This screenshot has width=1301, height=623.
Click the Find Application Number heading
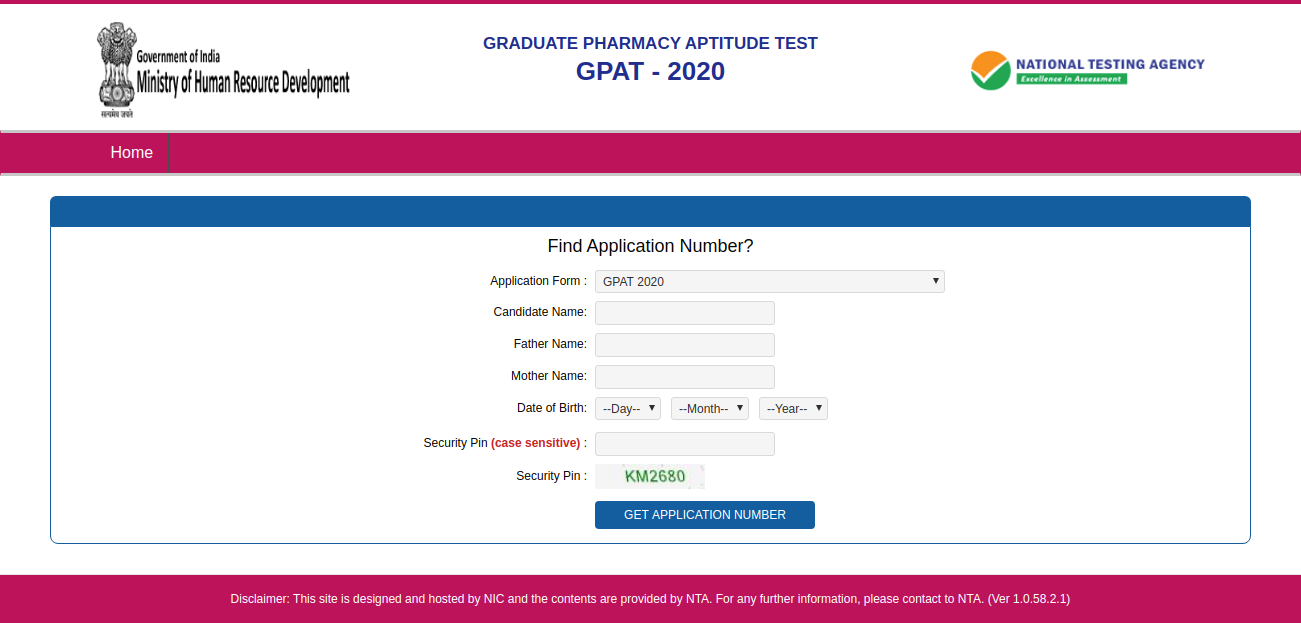pyautogui.click(x=650, y=245)
